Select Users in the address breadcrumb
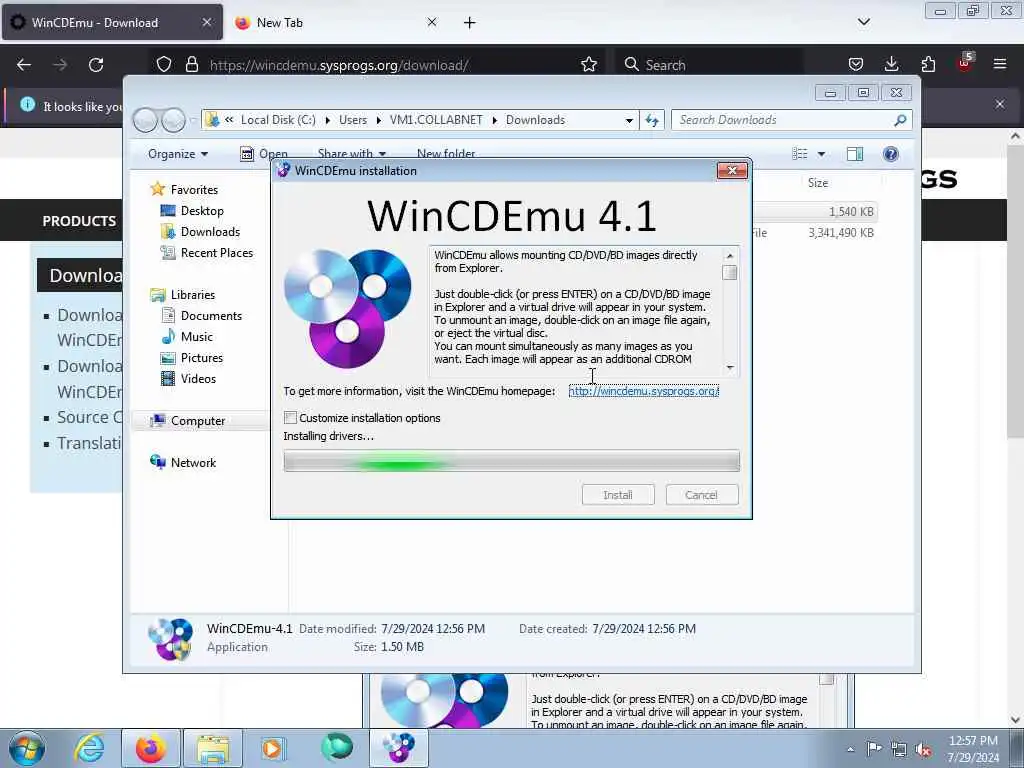This screenshot has width=1024, height=768. click(353, 120)
